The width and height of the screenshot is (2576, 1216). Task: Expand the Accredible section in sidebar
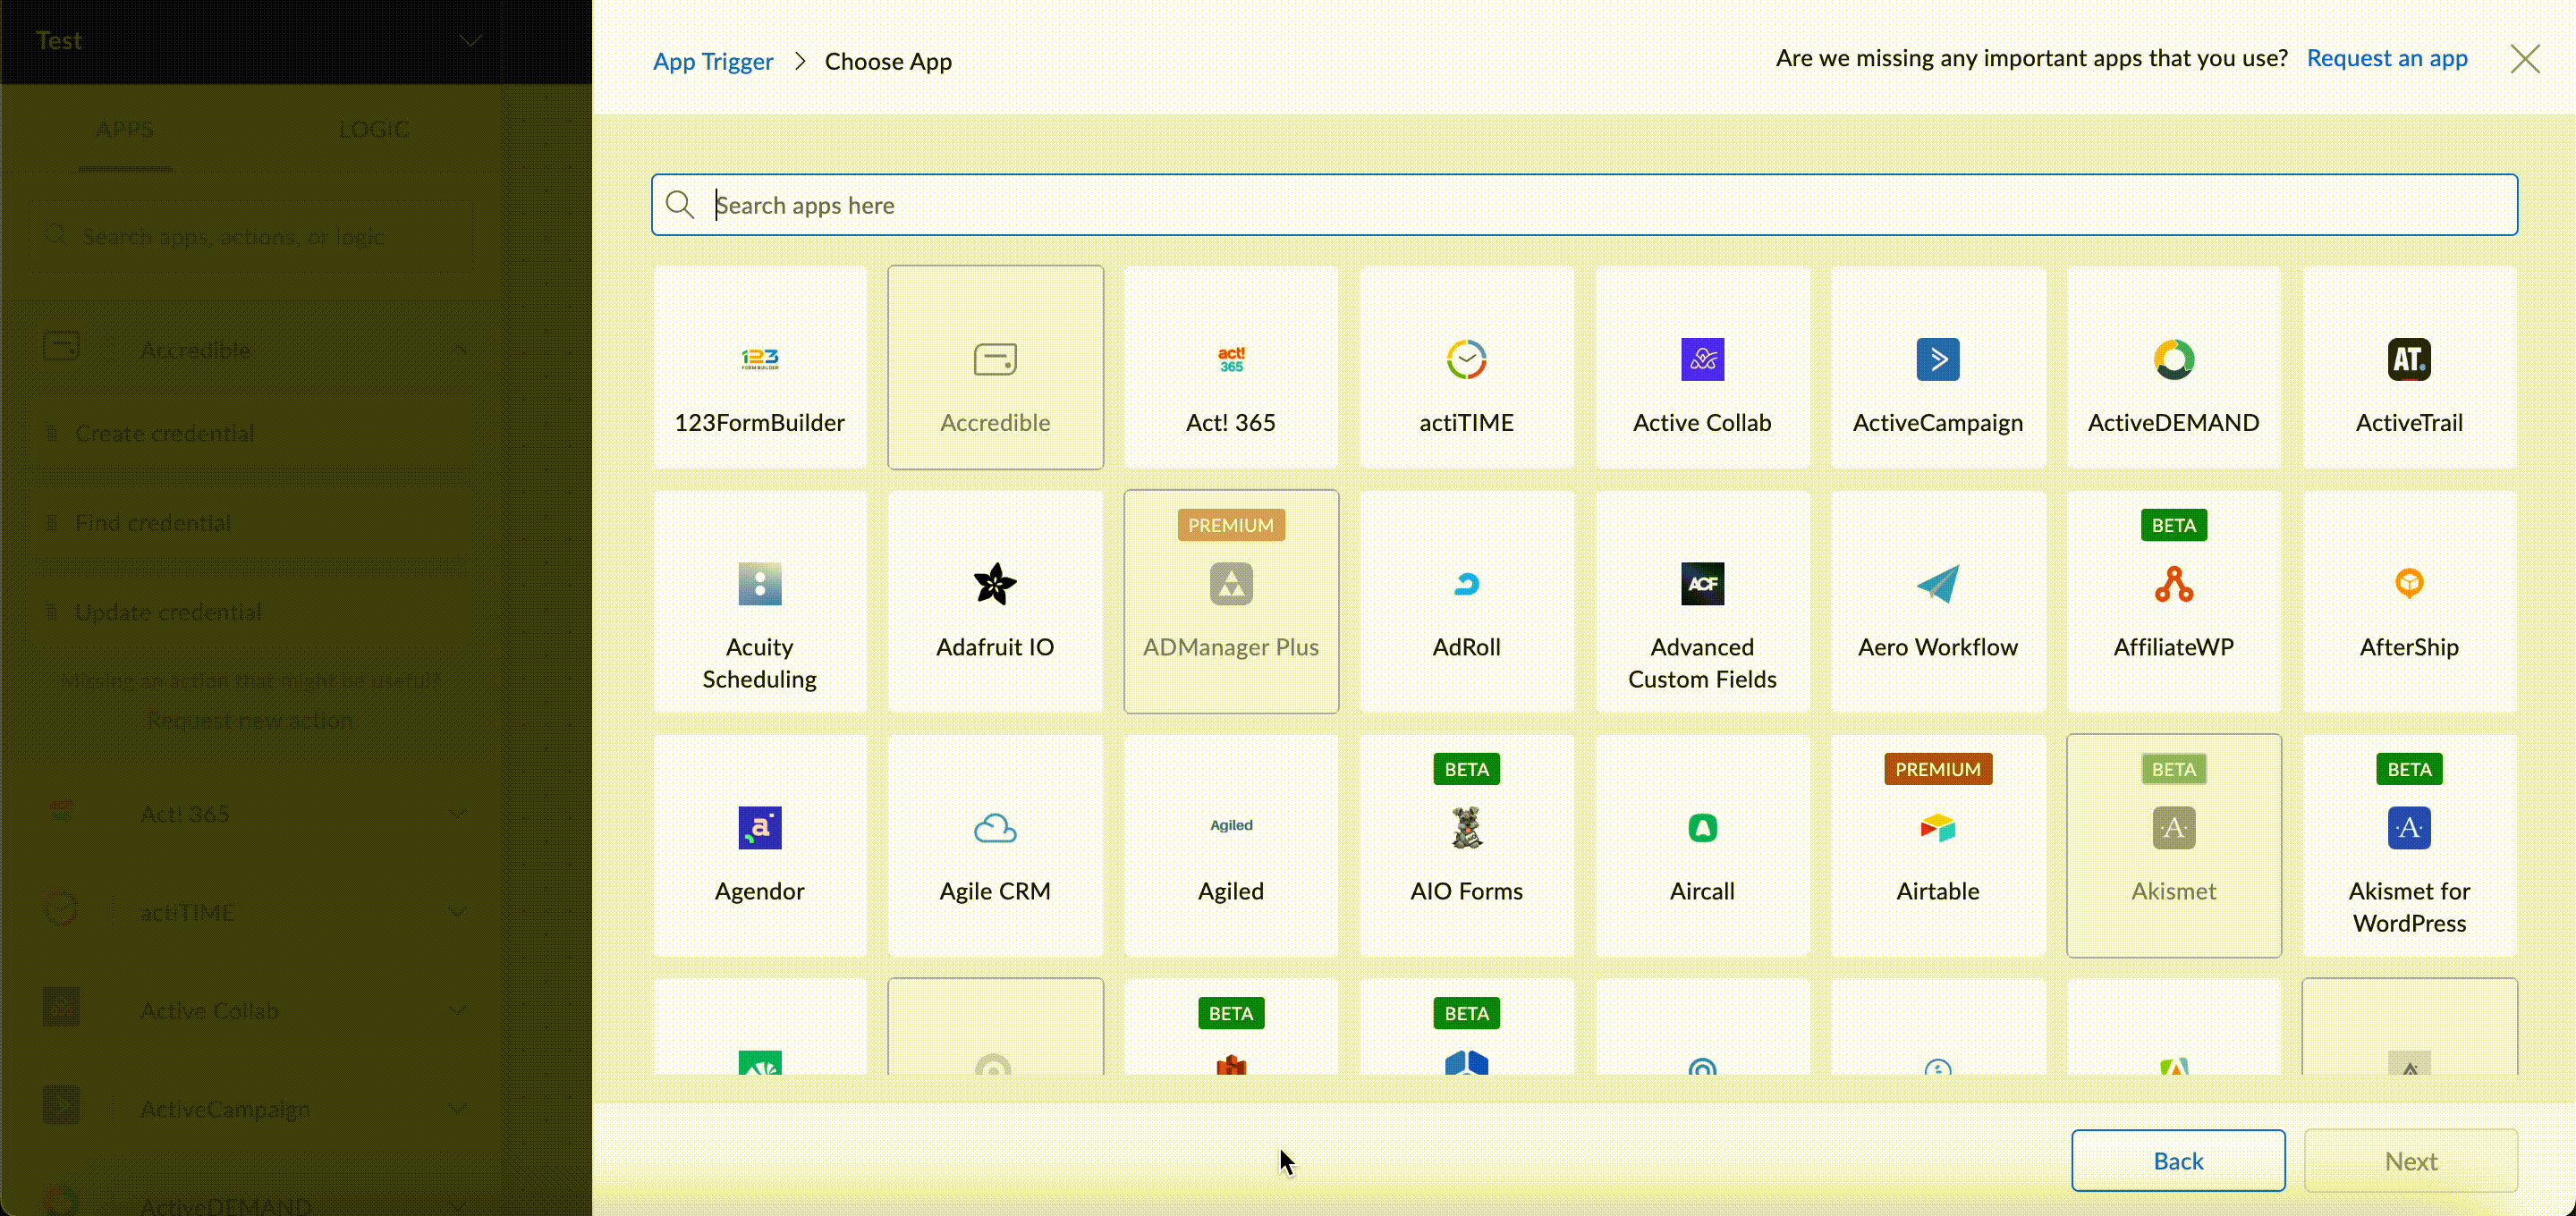point(459,350)
